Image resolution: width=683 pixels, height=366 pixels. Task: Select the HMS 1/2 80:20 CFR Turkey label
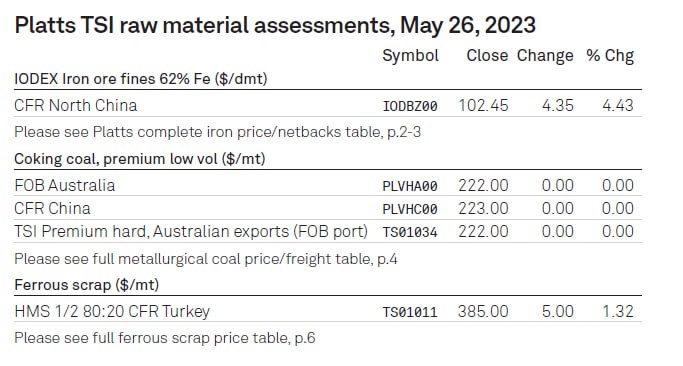coord(112,312)
